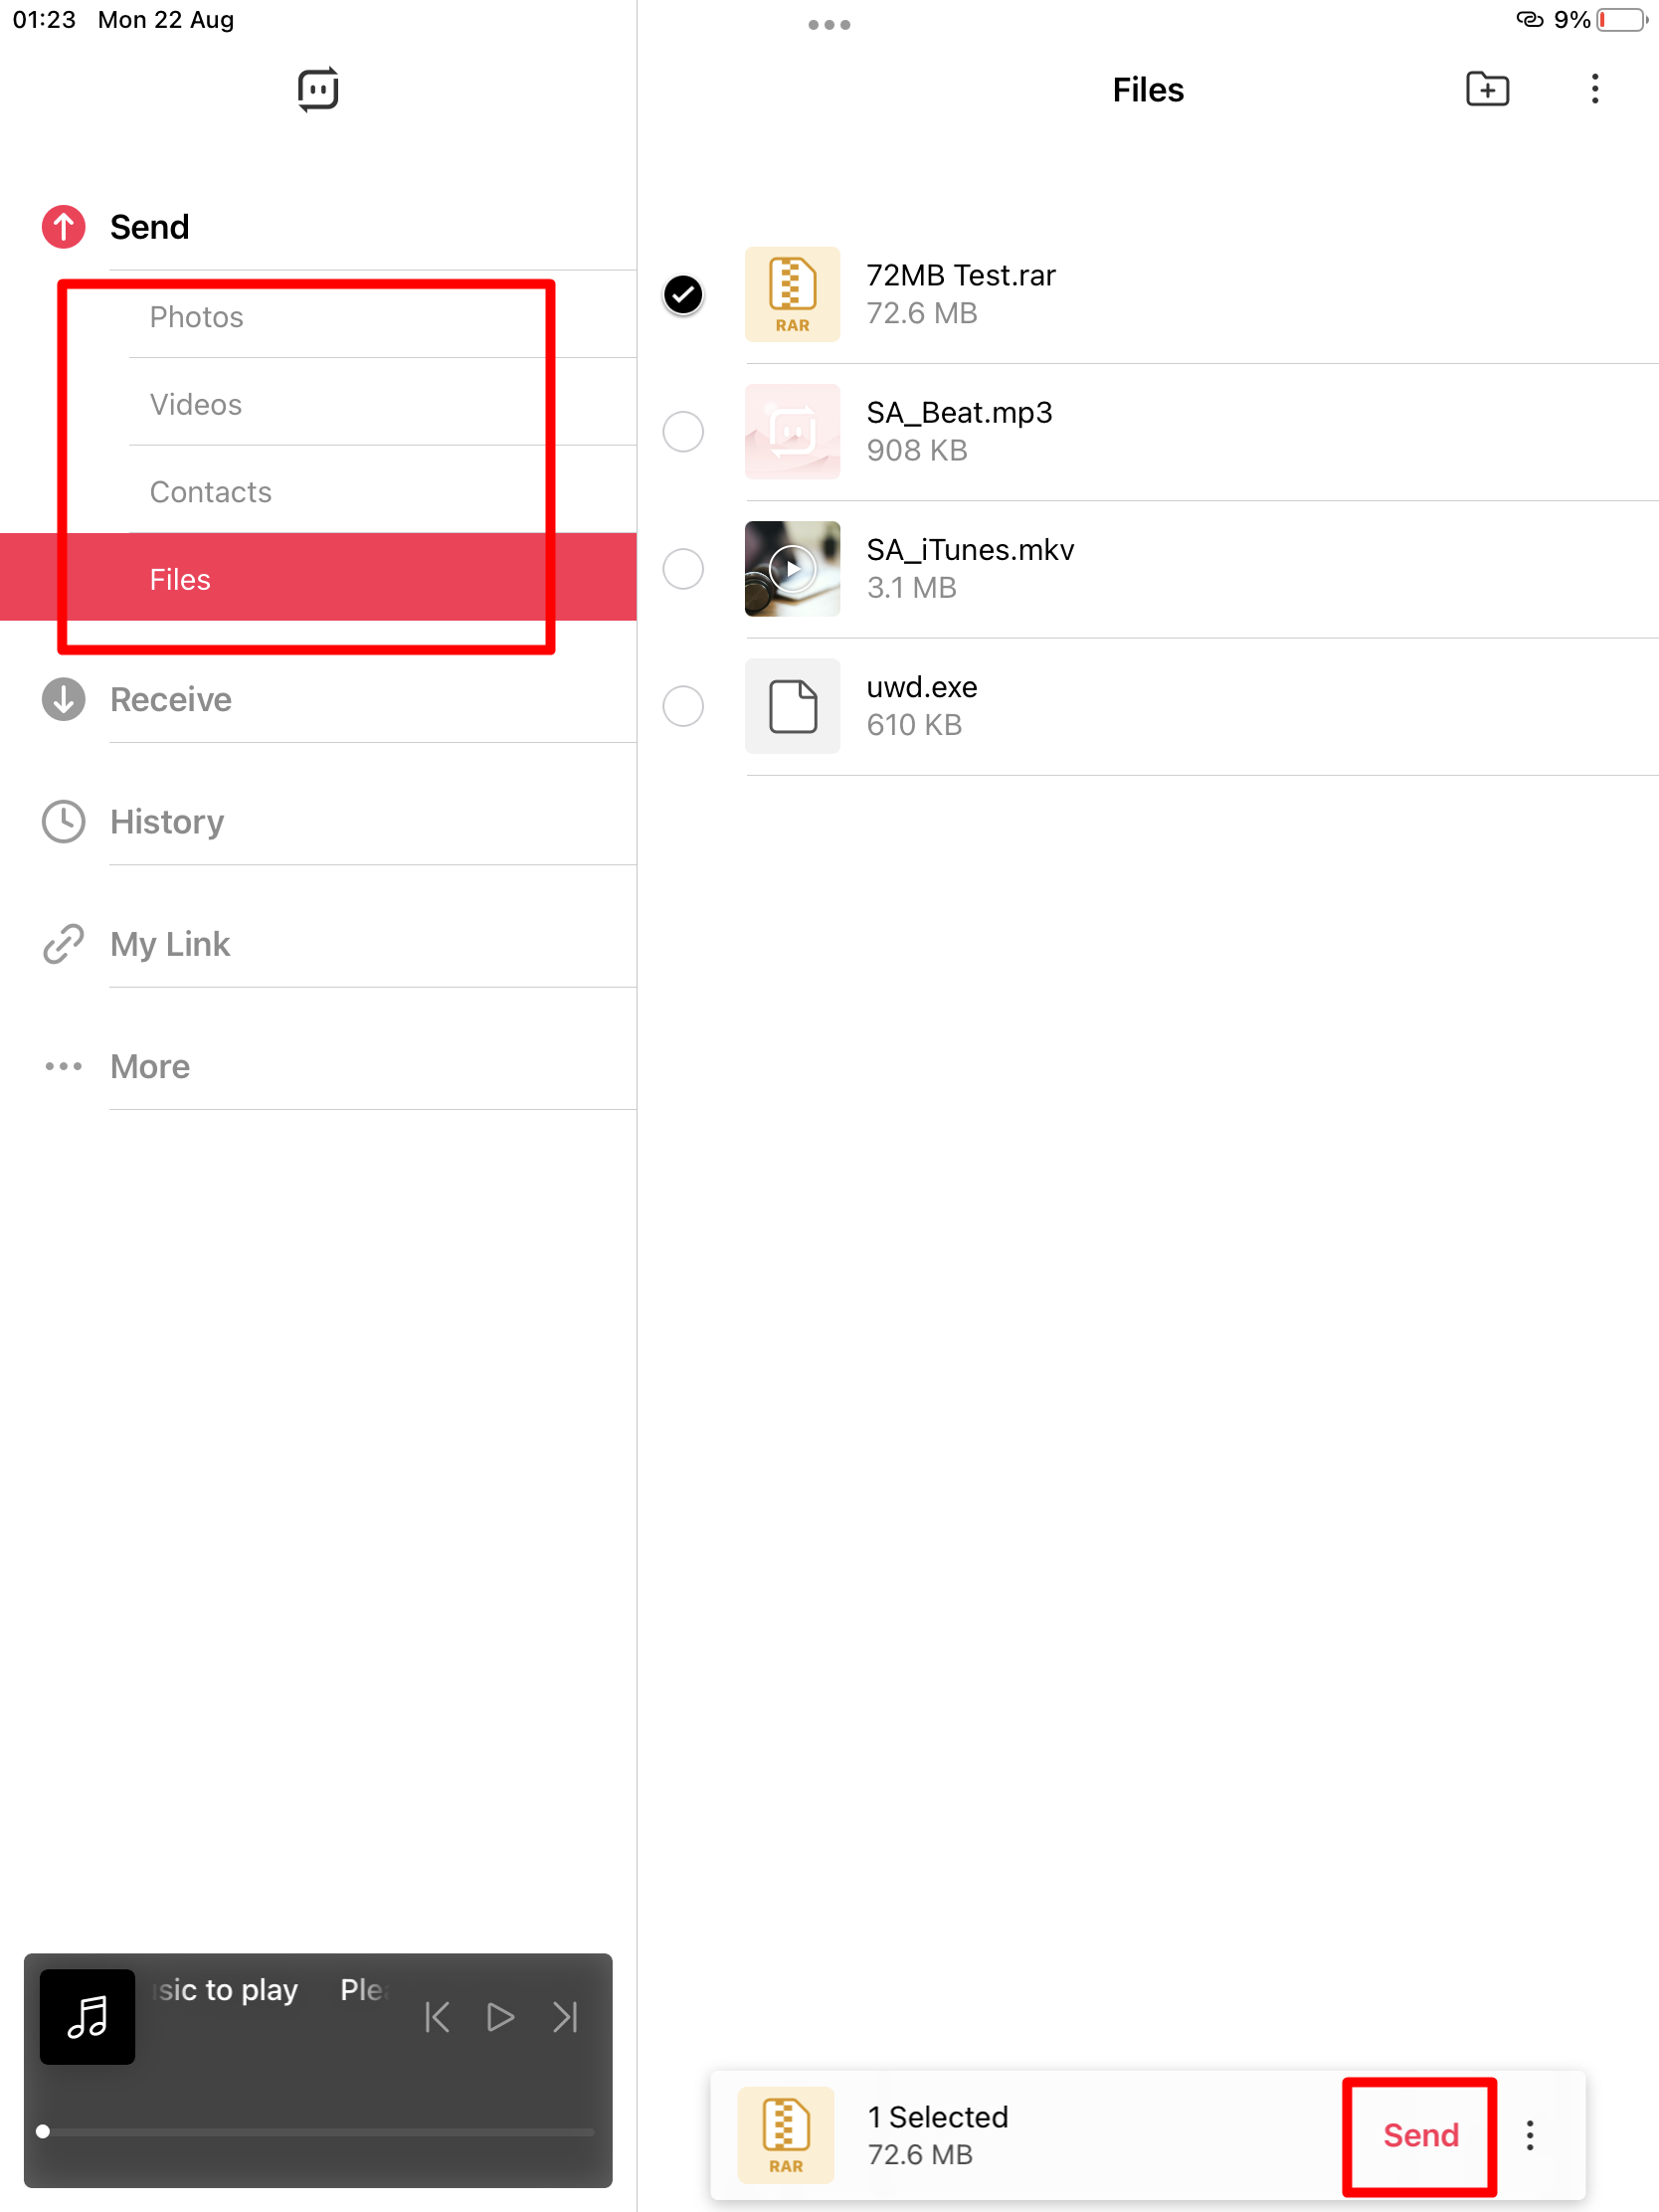
Task: Open the selection bar three-dot menu
Action: [x=1529, y=2134]
